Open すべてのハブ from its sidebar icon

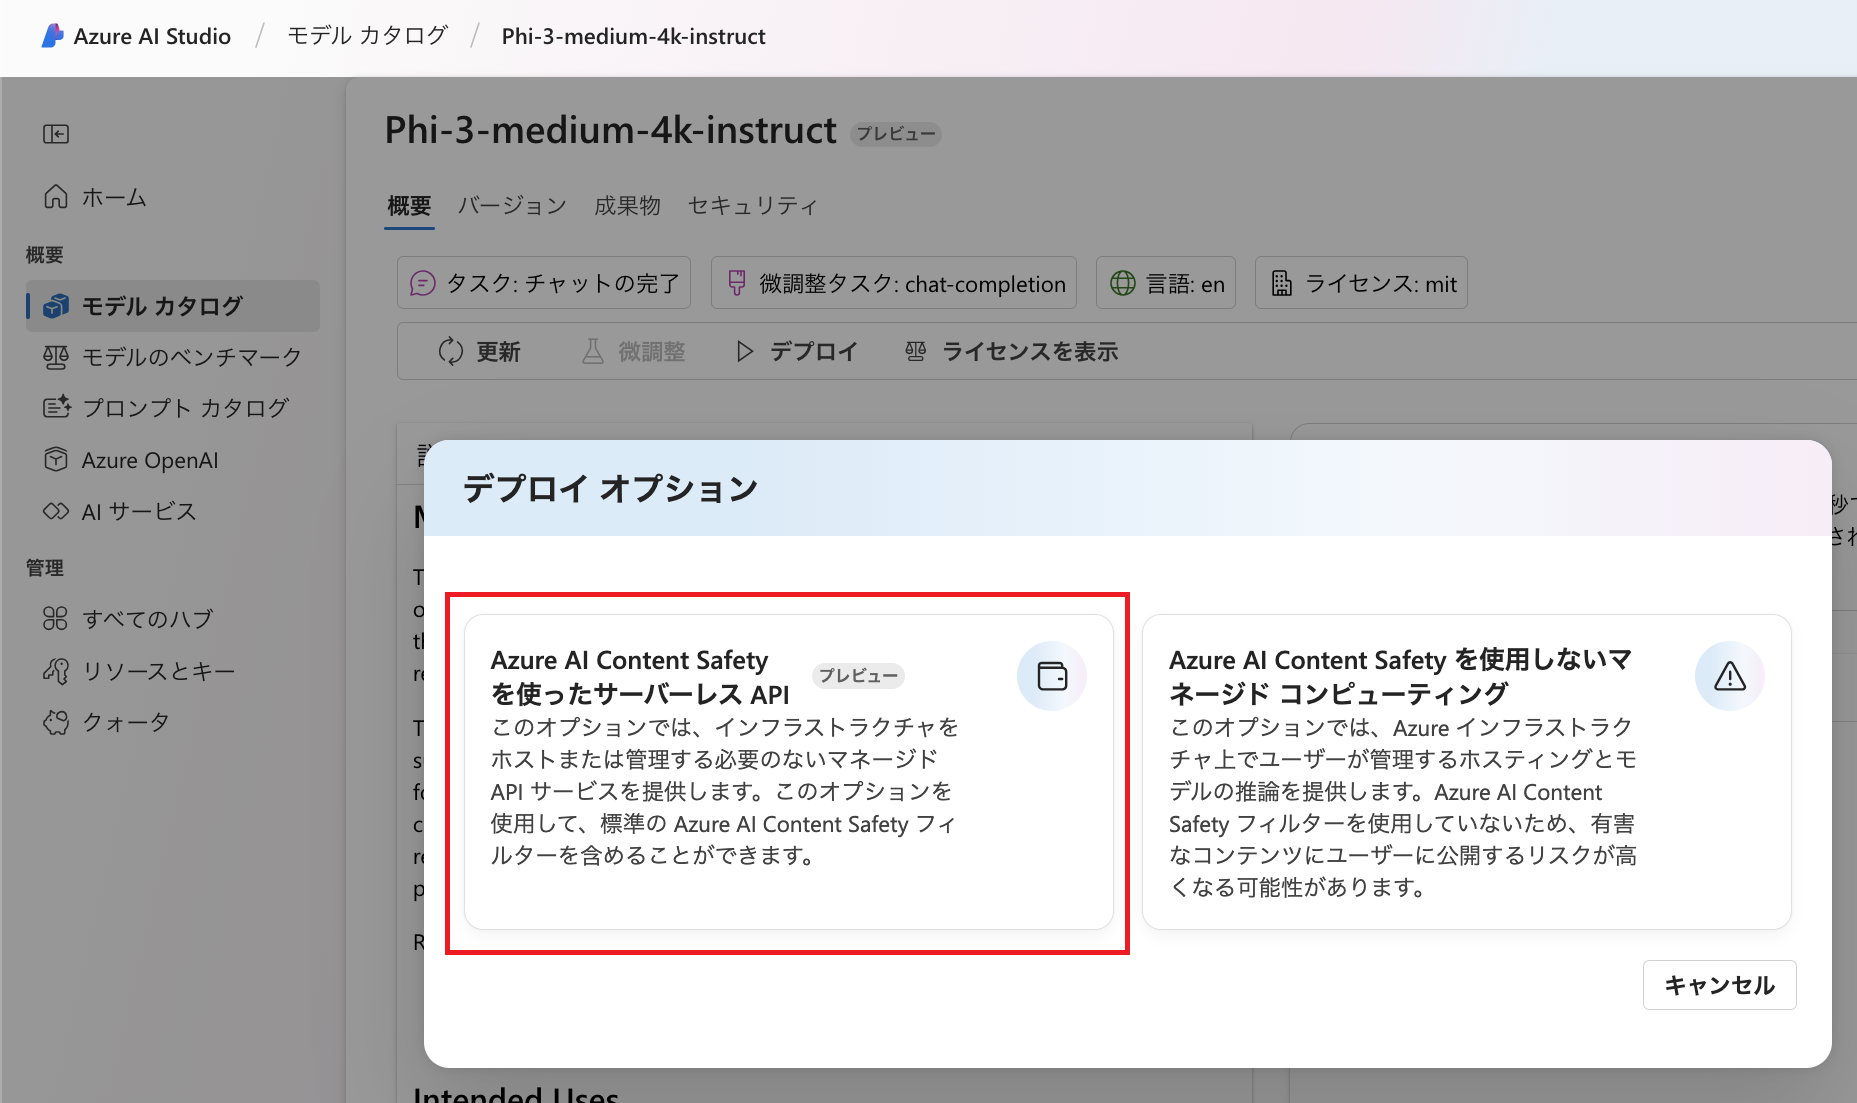pyautogui.click(x=56, y=619)
